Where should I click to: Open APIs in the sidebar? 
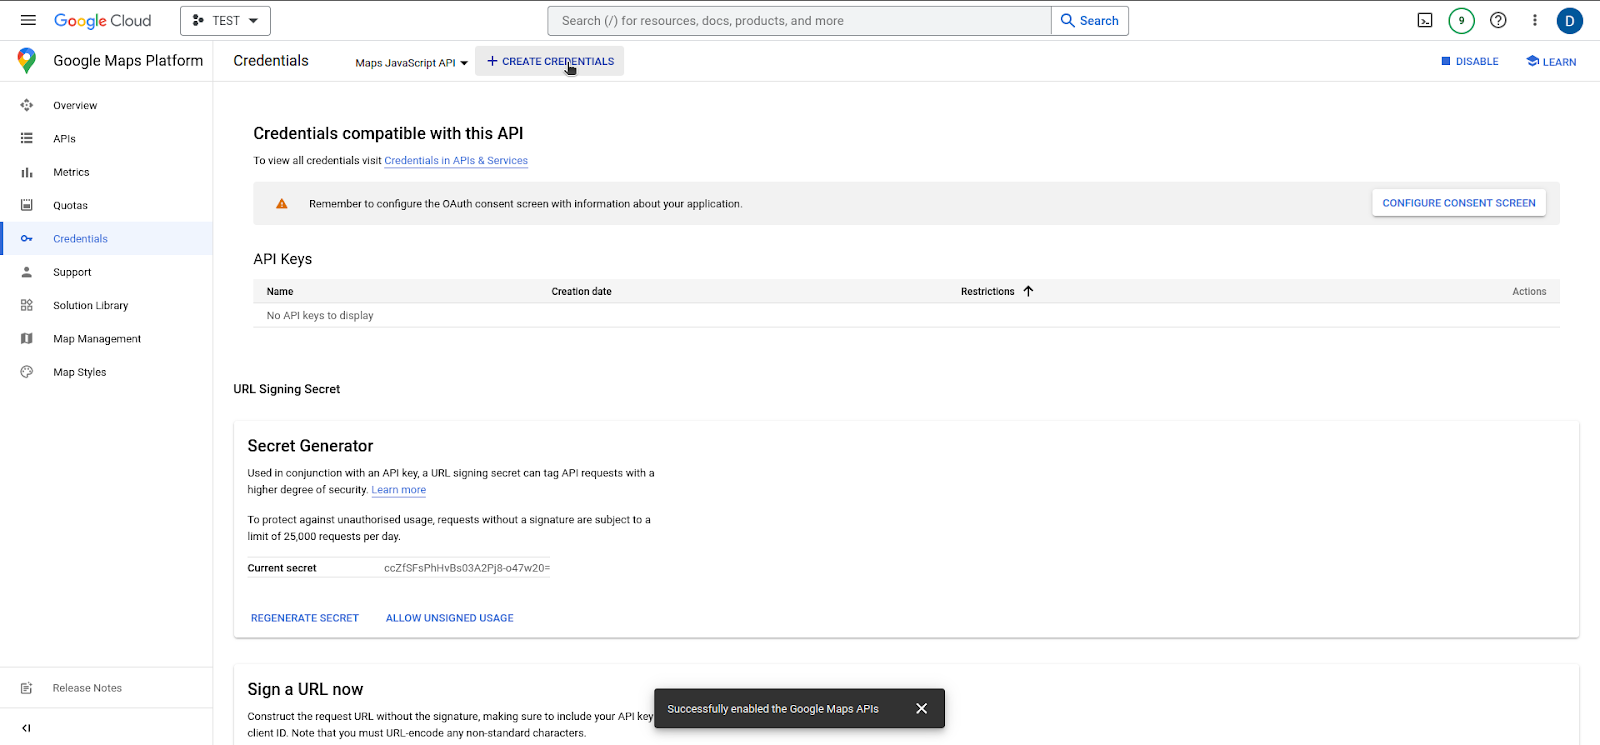click(x=64, y=139)
